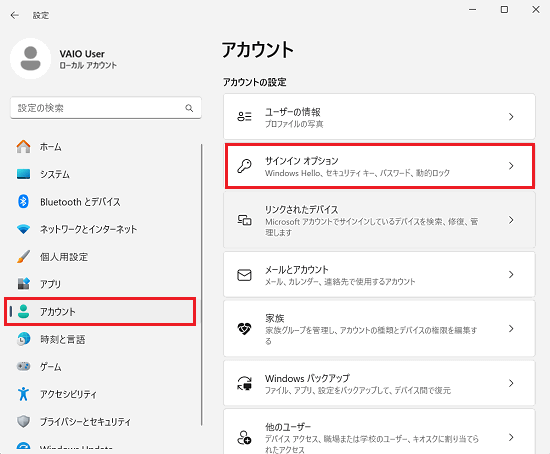Click the key icon for サインイン オプション
This screenshot has height=454, width=550.
tap(244, 166)
